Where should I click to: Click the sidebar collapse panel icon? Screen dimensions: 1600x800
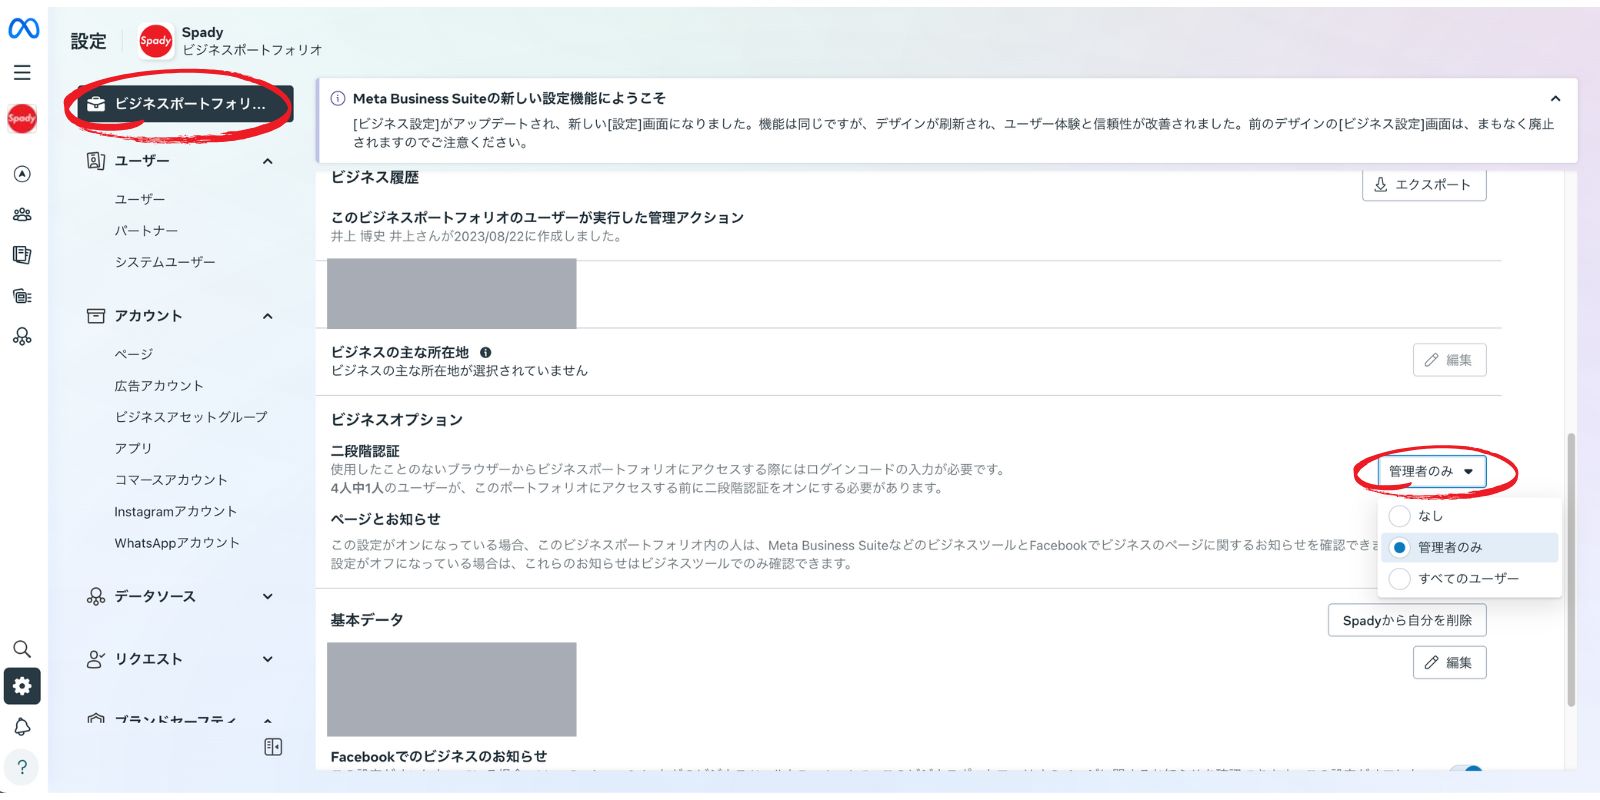[273, 747]
